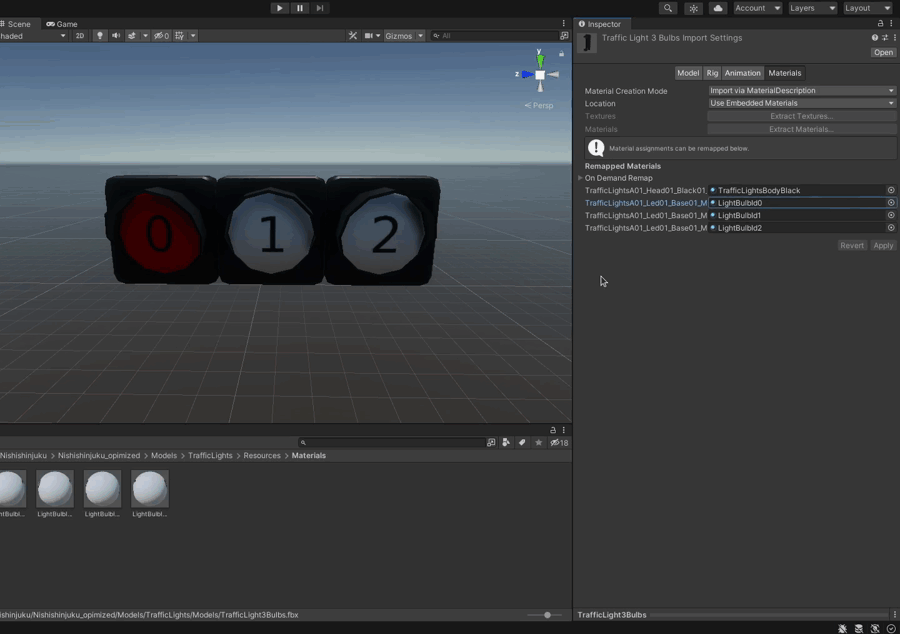Open the scene effects options
This screenshot has height=634, width=900.
(x=145, y=35)
